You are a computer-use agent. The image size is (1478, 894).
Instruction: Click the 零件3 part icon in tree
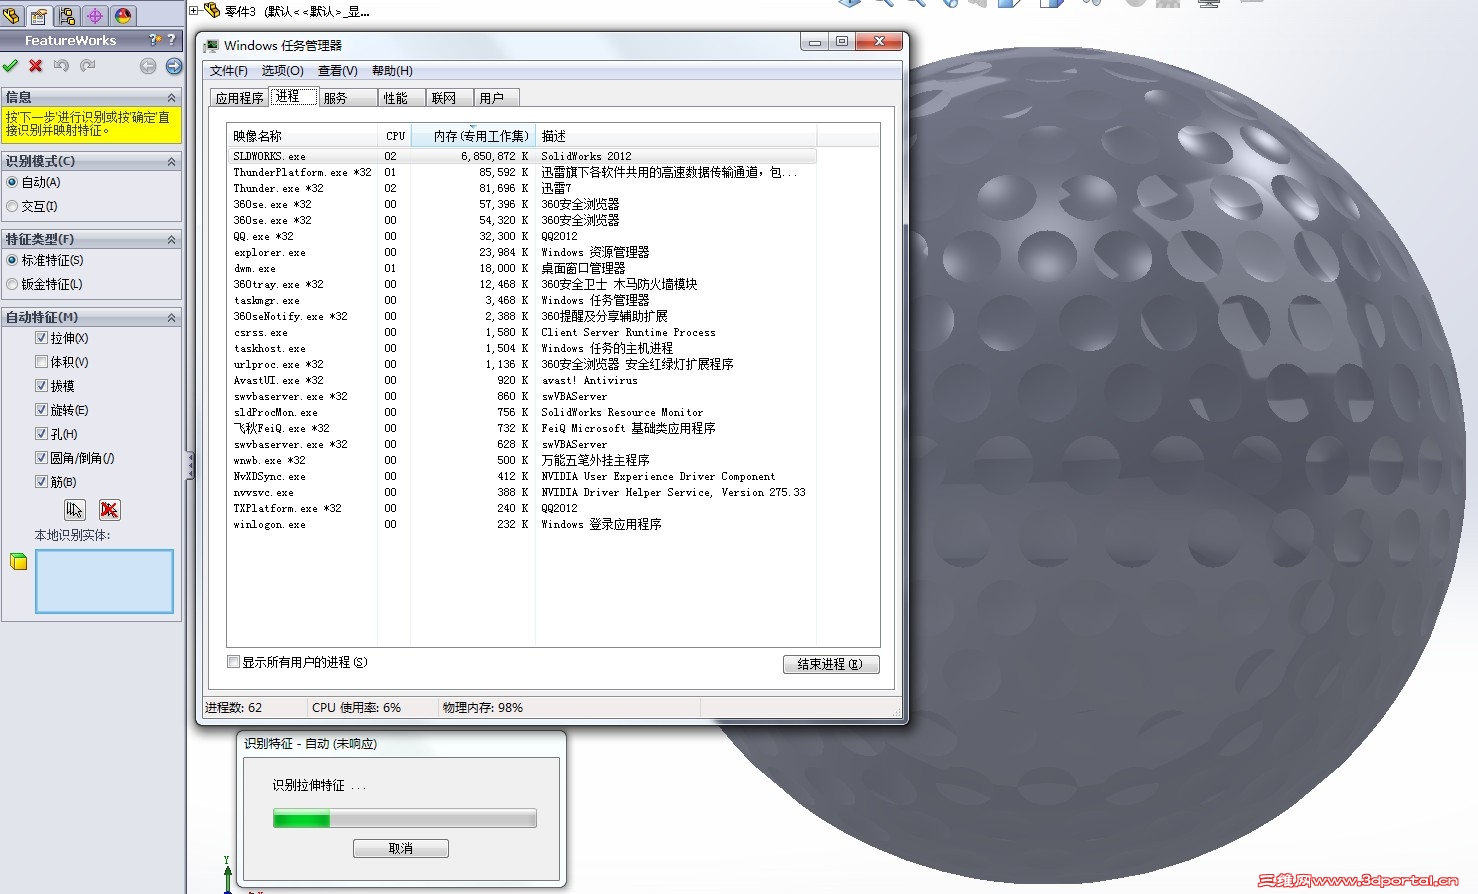click(212, 10)
